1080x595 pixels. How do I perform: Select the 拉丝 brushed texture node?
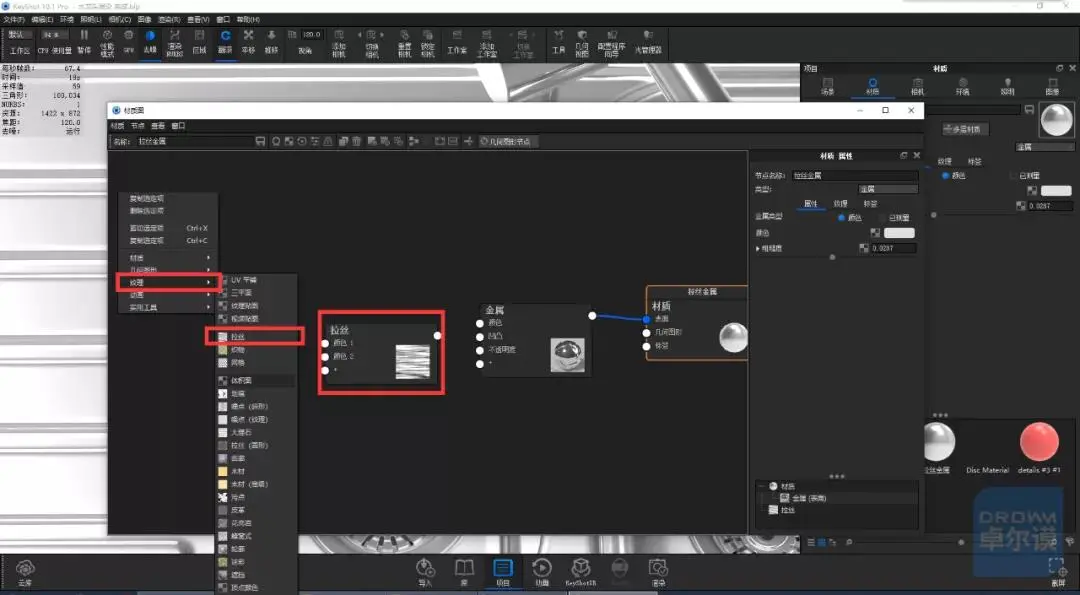pyautogui.click(x=381, y=352)
